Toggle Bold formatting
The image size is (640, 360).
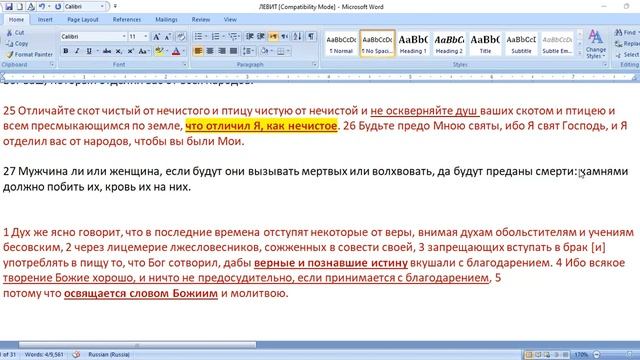click(x=66, y=51)
